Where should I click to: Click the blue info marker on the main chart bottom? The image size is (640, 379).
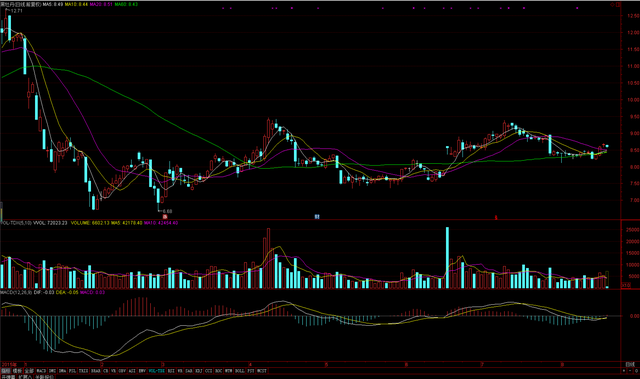317,217
